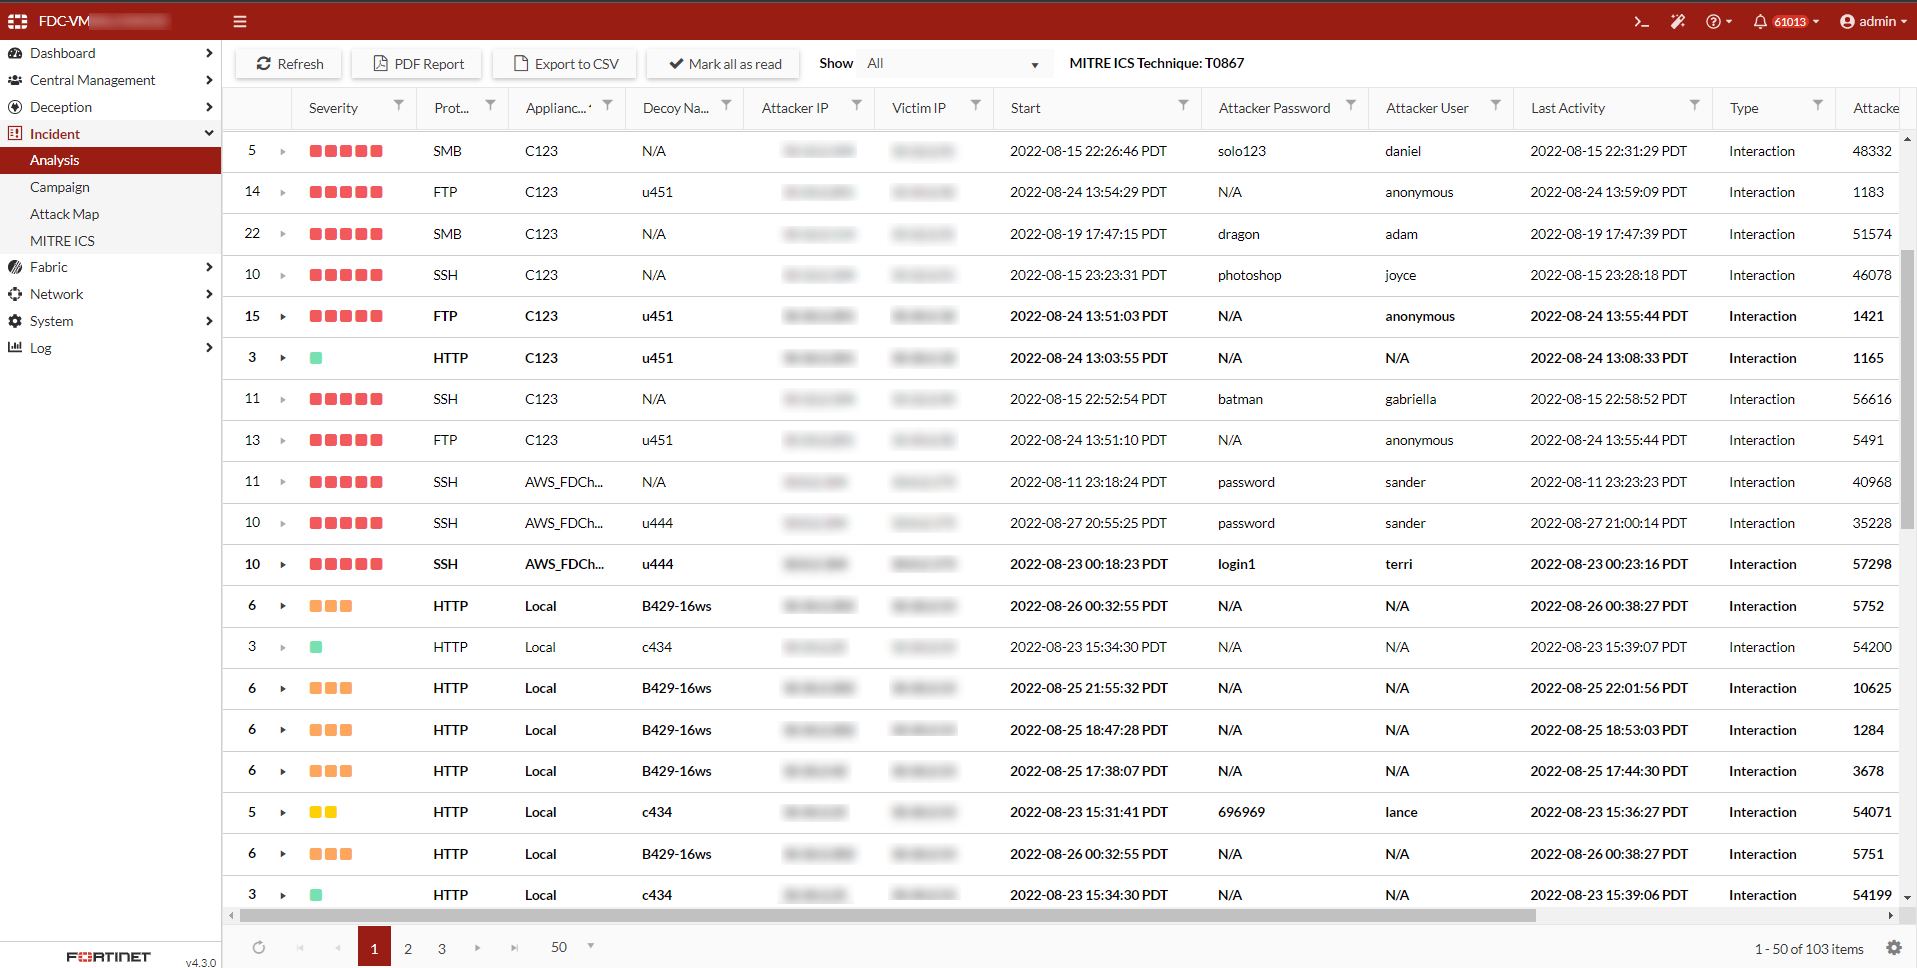1917x968 pixels.
Task: Open the CLI console icon in top bar
Action: click(x=1641, y=21)
